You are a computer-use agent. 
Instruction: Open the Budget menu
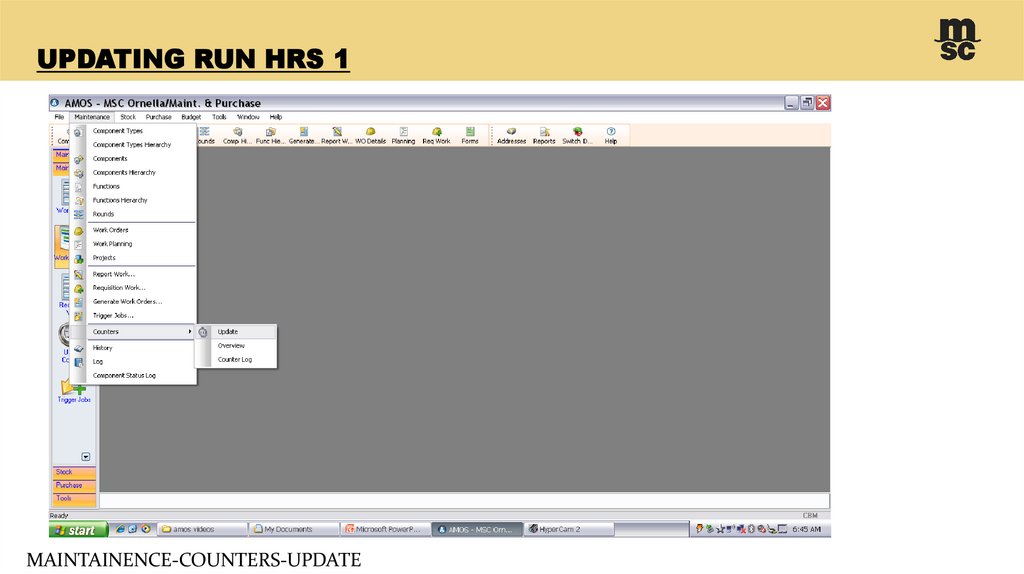(x=191, y=117)
